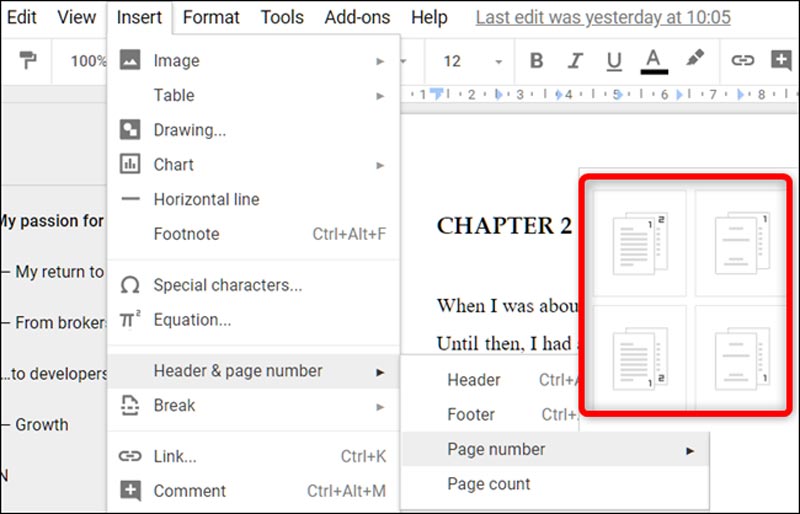800x514 pixels.
Task: Expand the Chart submenu arrow
Action: tap(380, 165)
